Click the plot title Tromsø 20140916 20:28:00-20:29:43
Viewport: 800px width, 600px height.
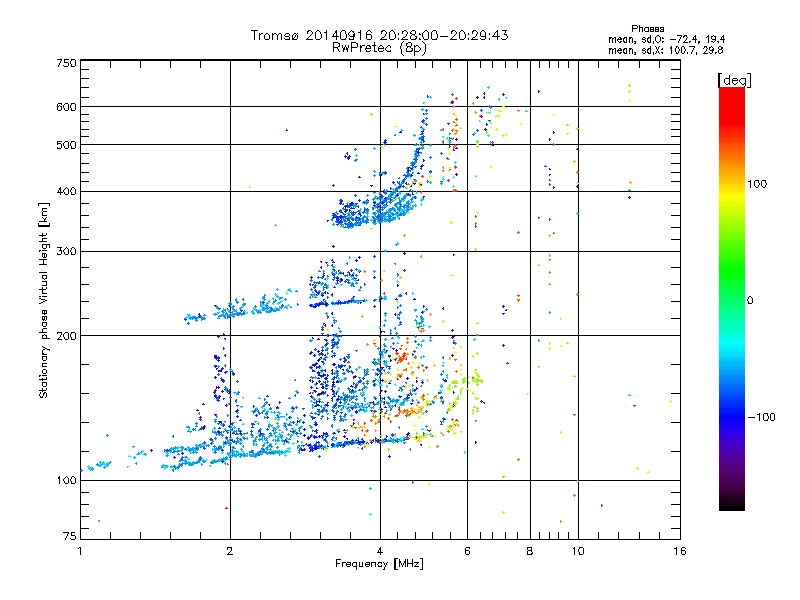click(x=380, y=35)
